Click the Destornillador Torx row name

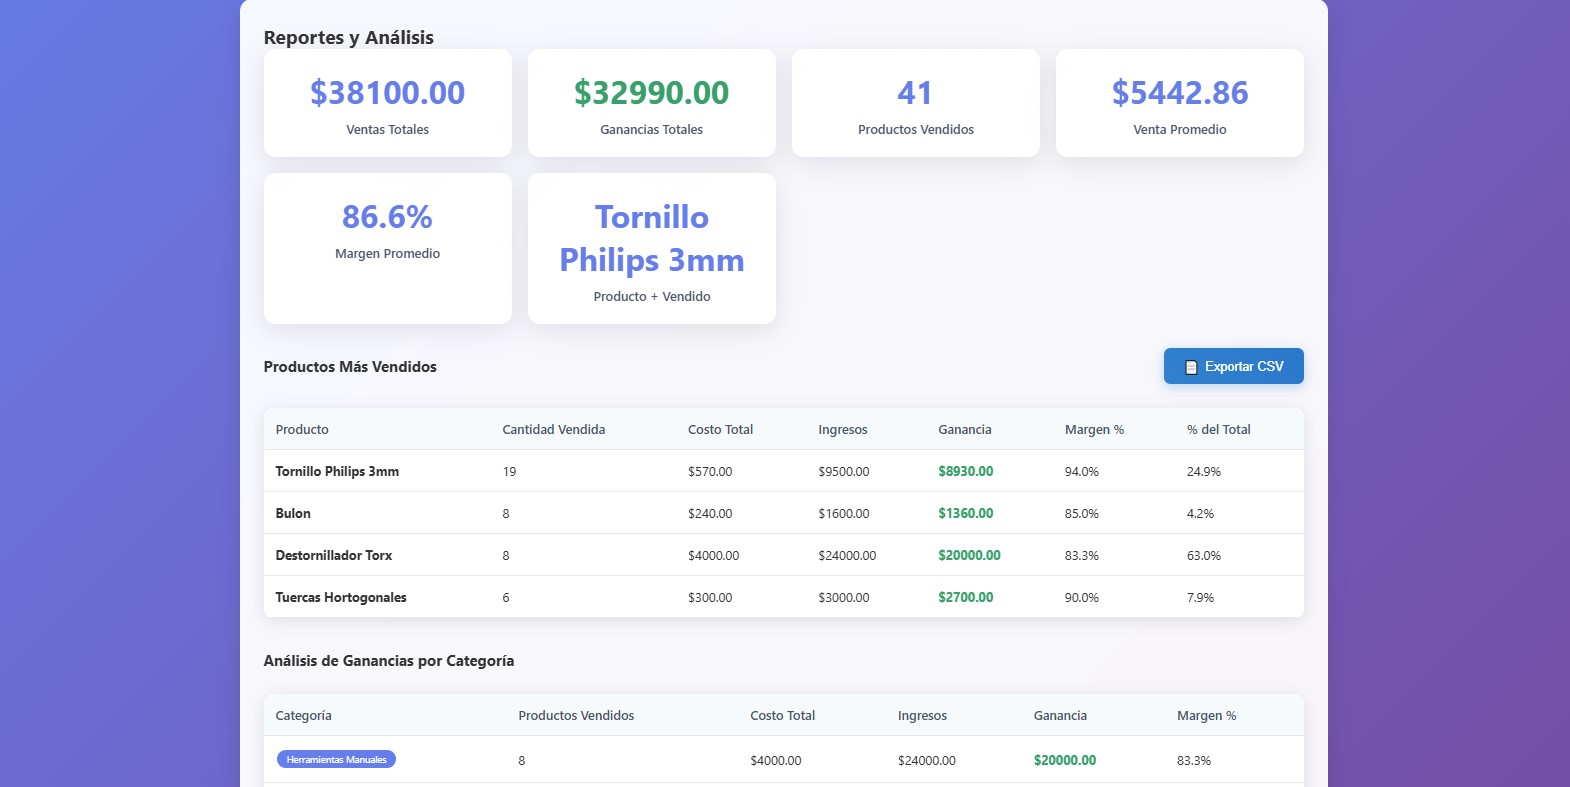(x=333, y=555)
